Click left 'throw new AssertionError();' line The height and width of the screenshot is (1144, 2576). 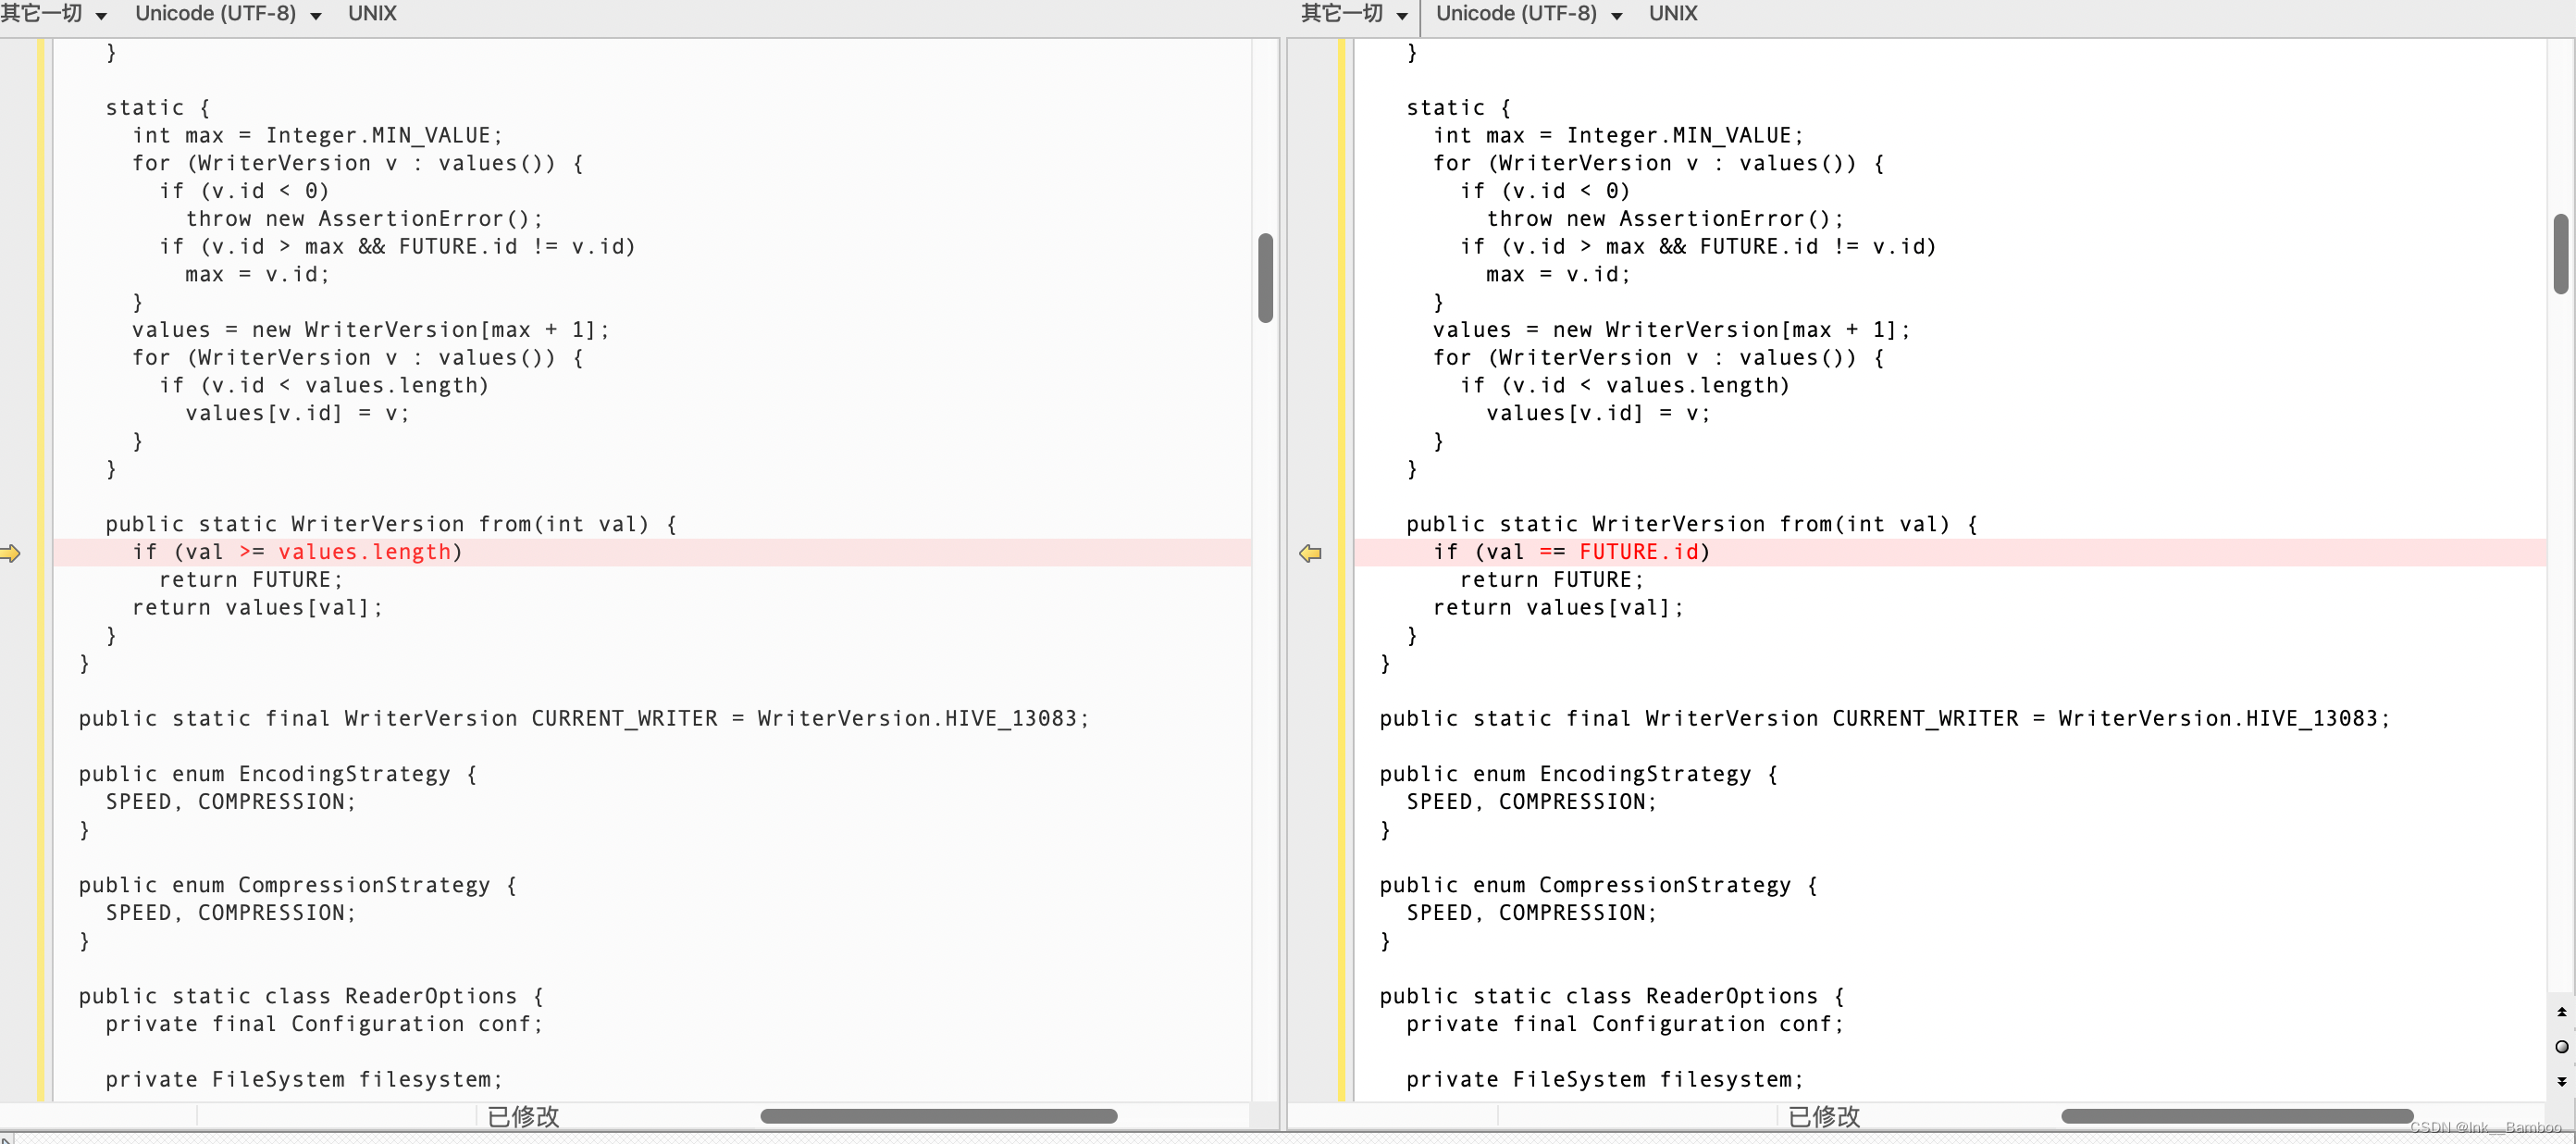[364, 219]
